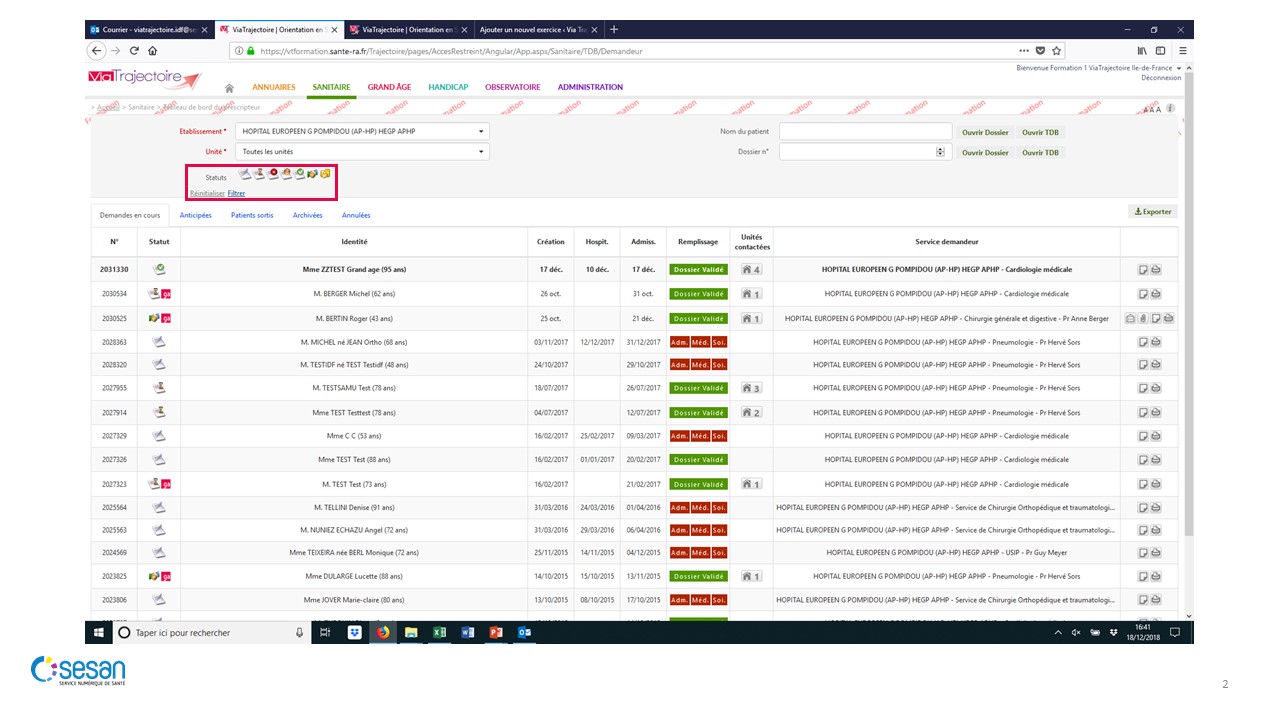Expand the Etablissement dropdown
The image size is (1280, 720).
pyautogui.click(x=481, y=131)
